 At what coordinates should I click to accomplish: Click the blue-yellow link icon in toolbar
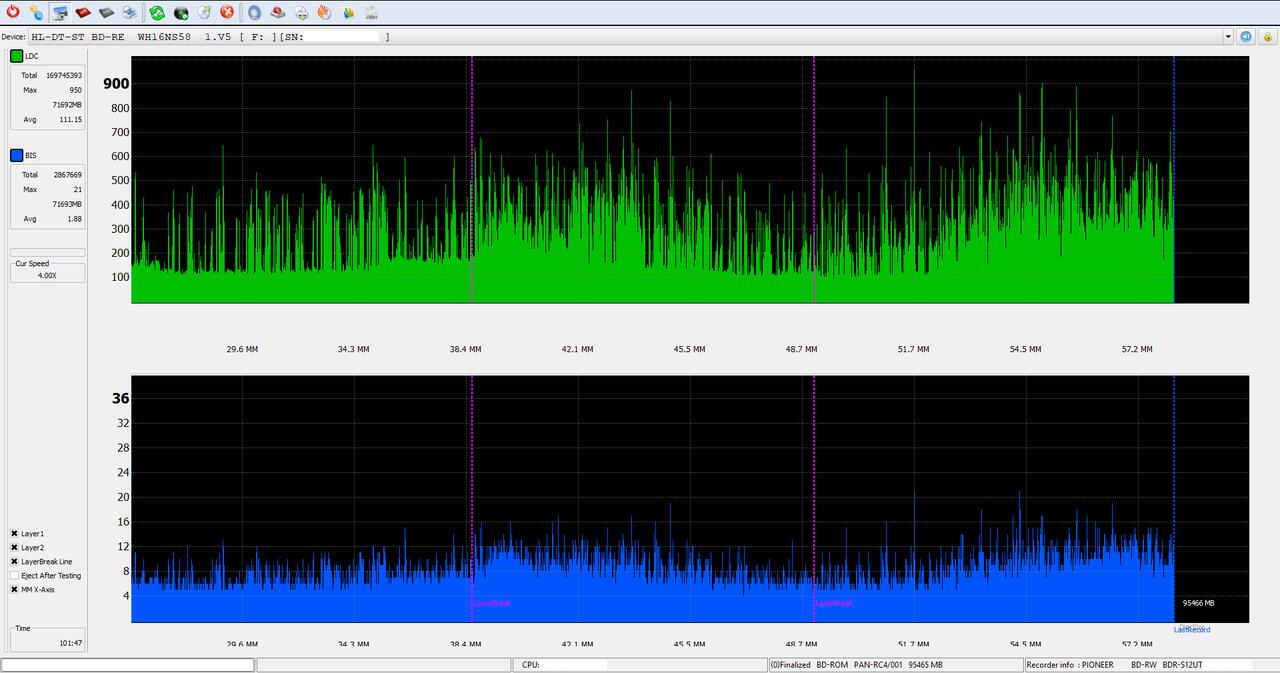36,12
